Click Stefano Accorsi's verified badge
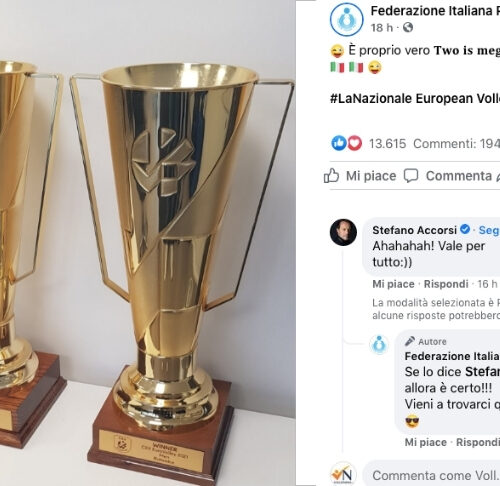 [465, 229]
